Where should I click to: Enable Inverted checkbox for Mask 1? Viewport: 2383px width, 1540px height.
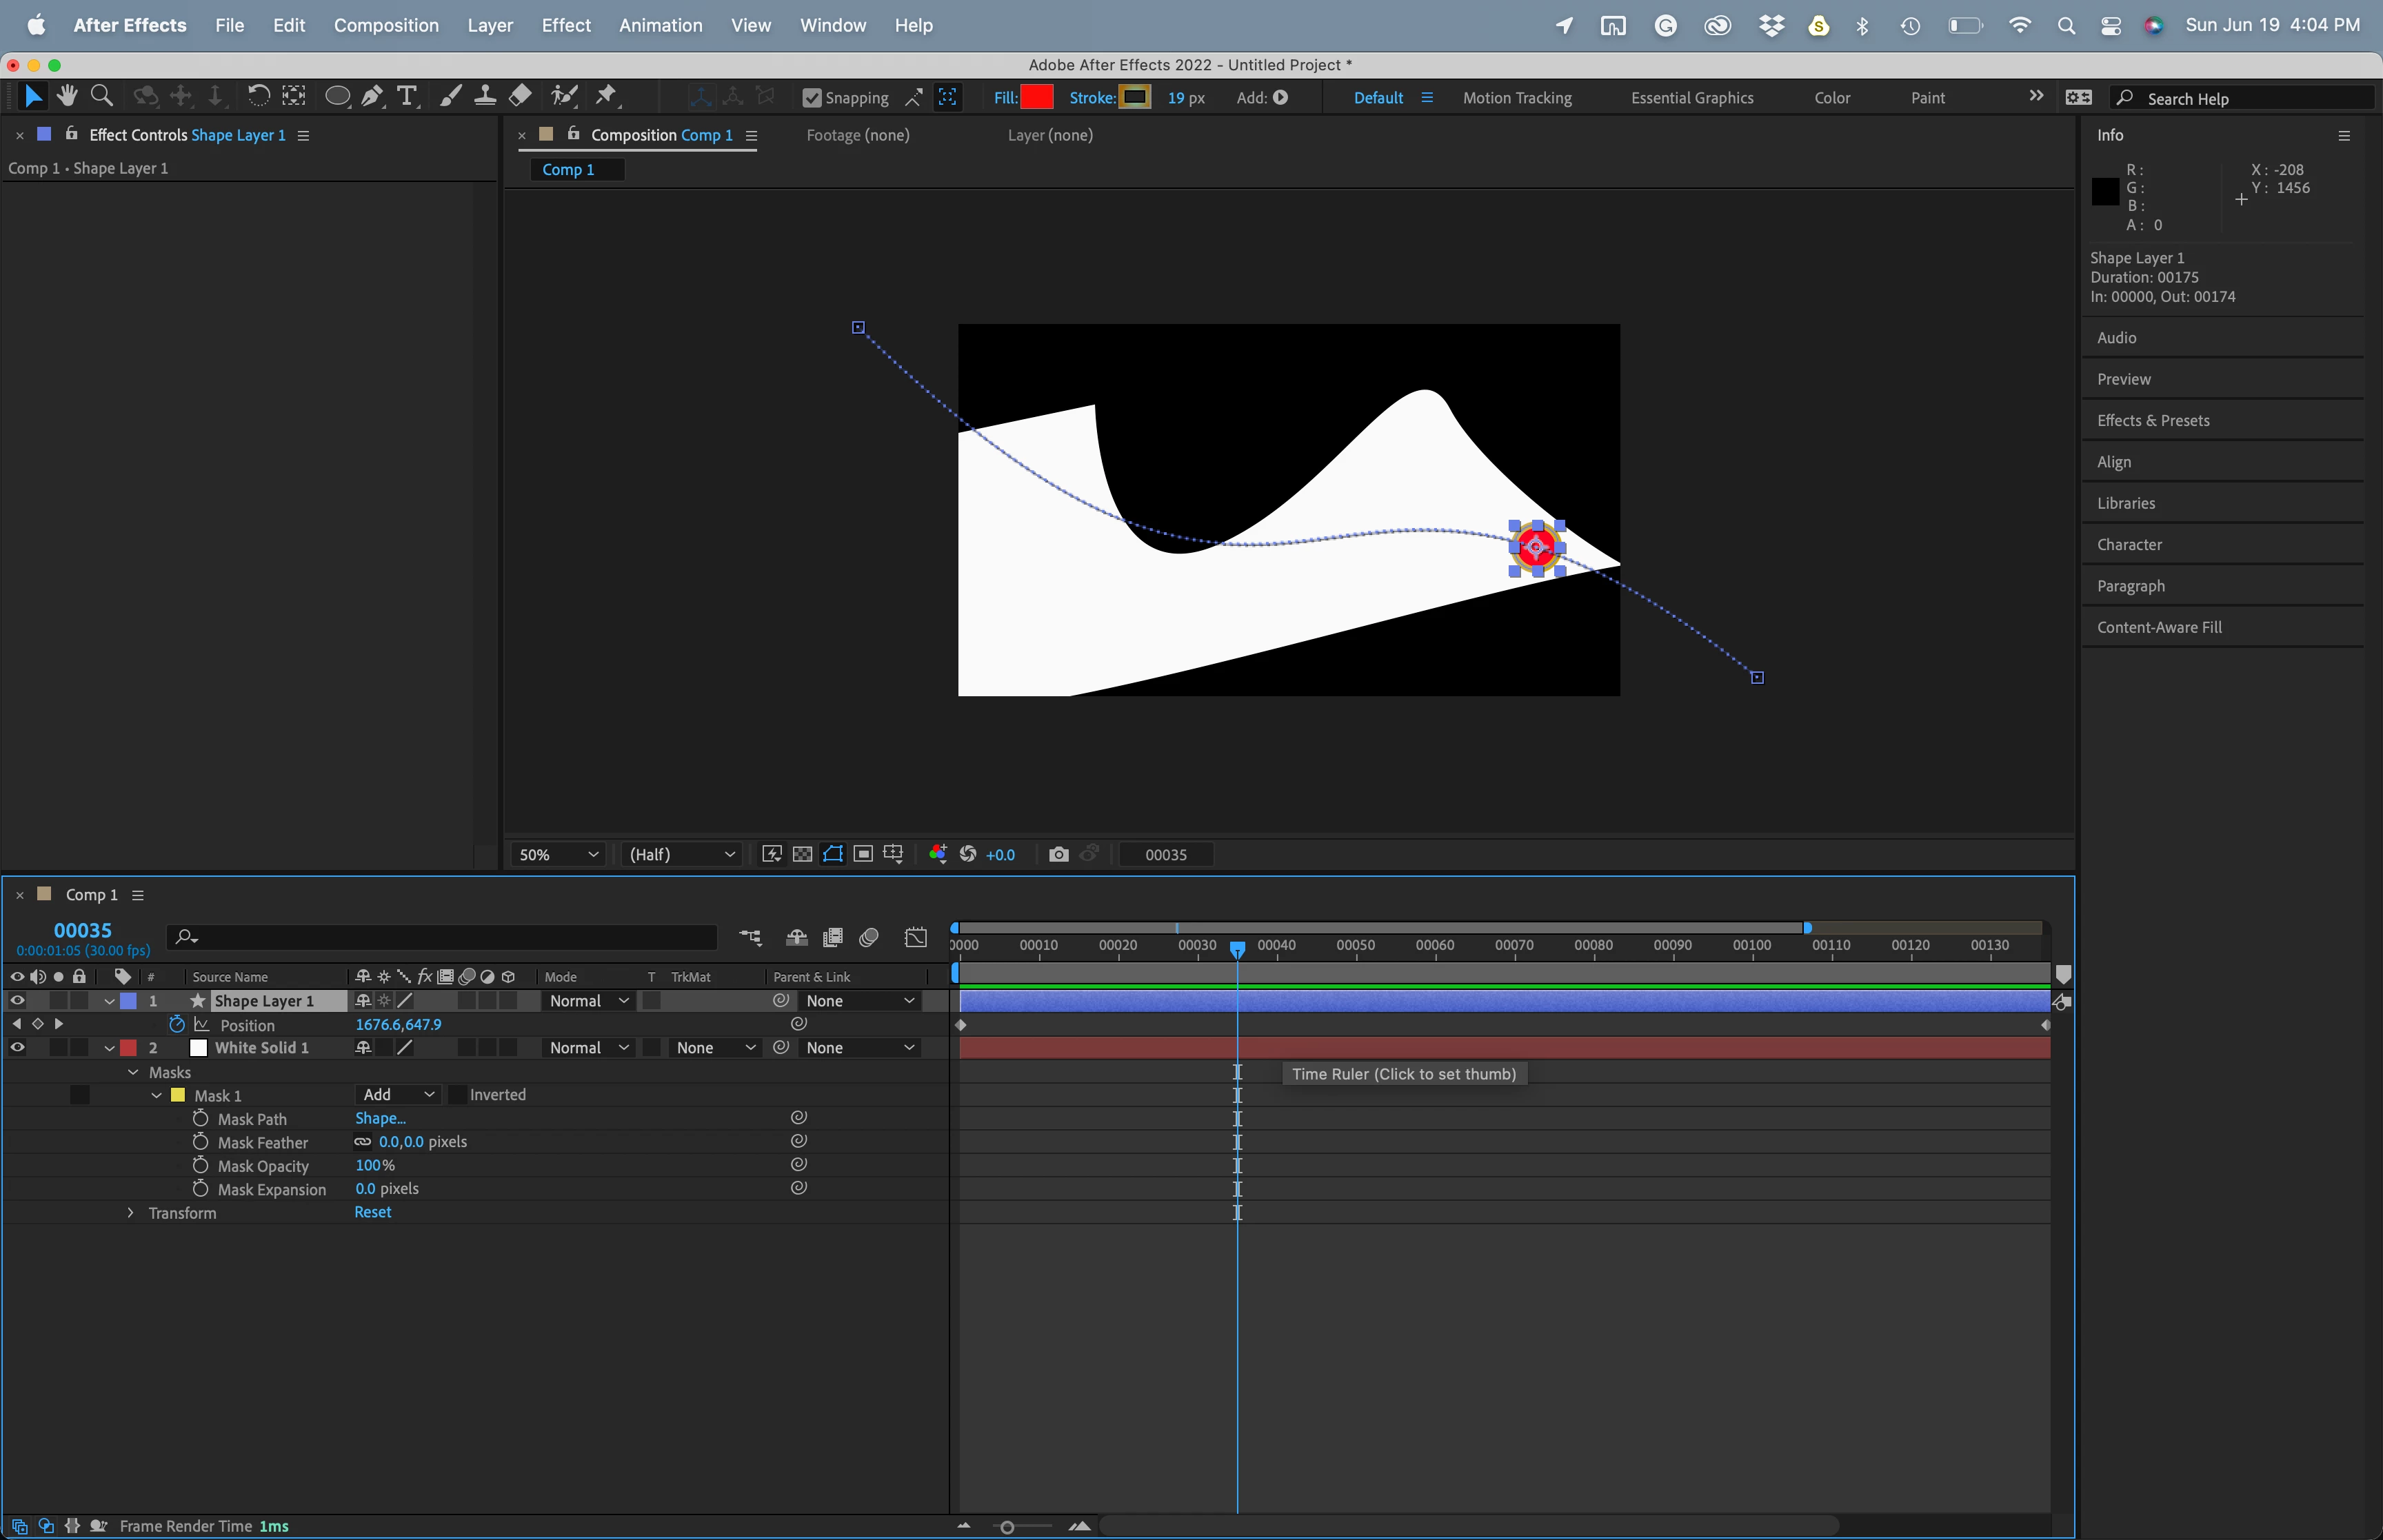point(457,1095)
